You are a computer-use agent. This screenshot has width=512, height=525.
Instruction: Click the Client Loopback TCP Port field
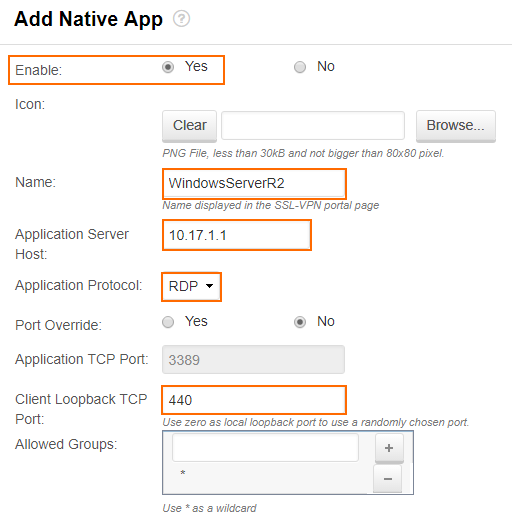254,400
